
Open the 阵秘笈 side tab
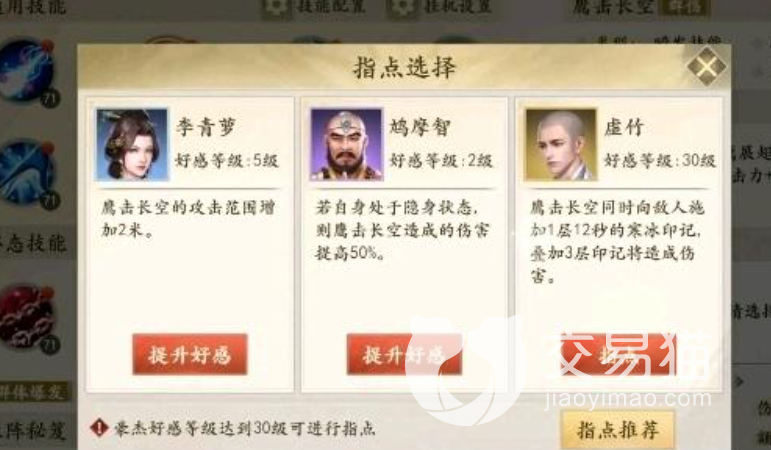tap(32, 430)
